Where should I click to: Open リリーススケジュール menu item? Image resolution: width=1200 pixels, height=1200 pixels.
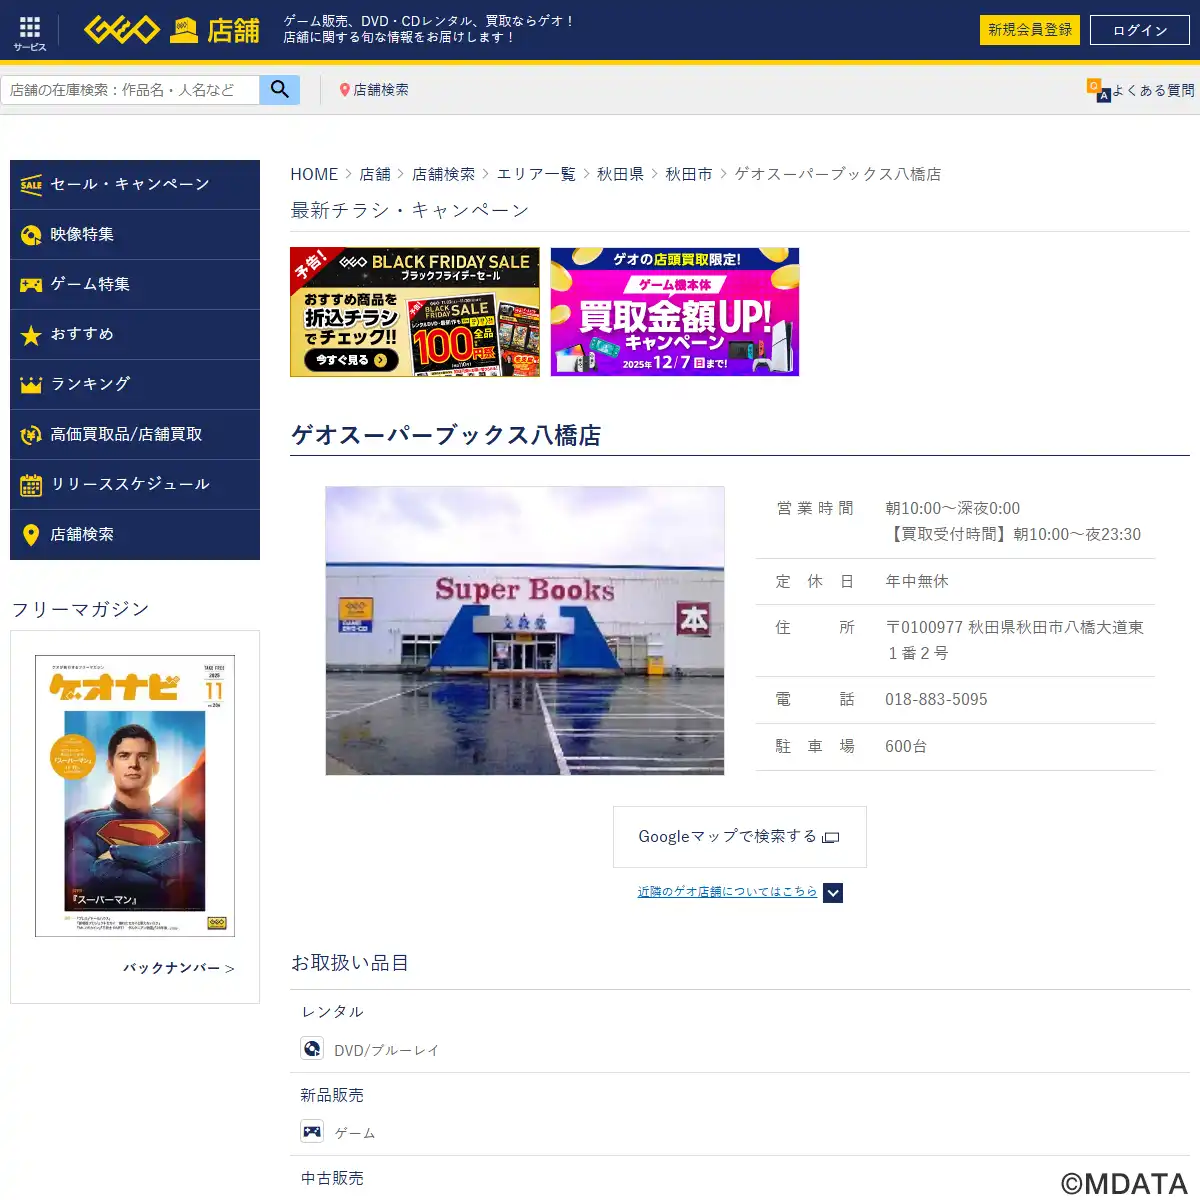click(x=135, y=485)
